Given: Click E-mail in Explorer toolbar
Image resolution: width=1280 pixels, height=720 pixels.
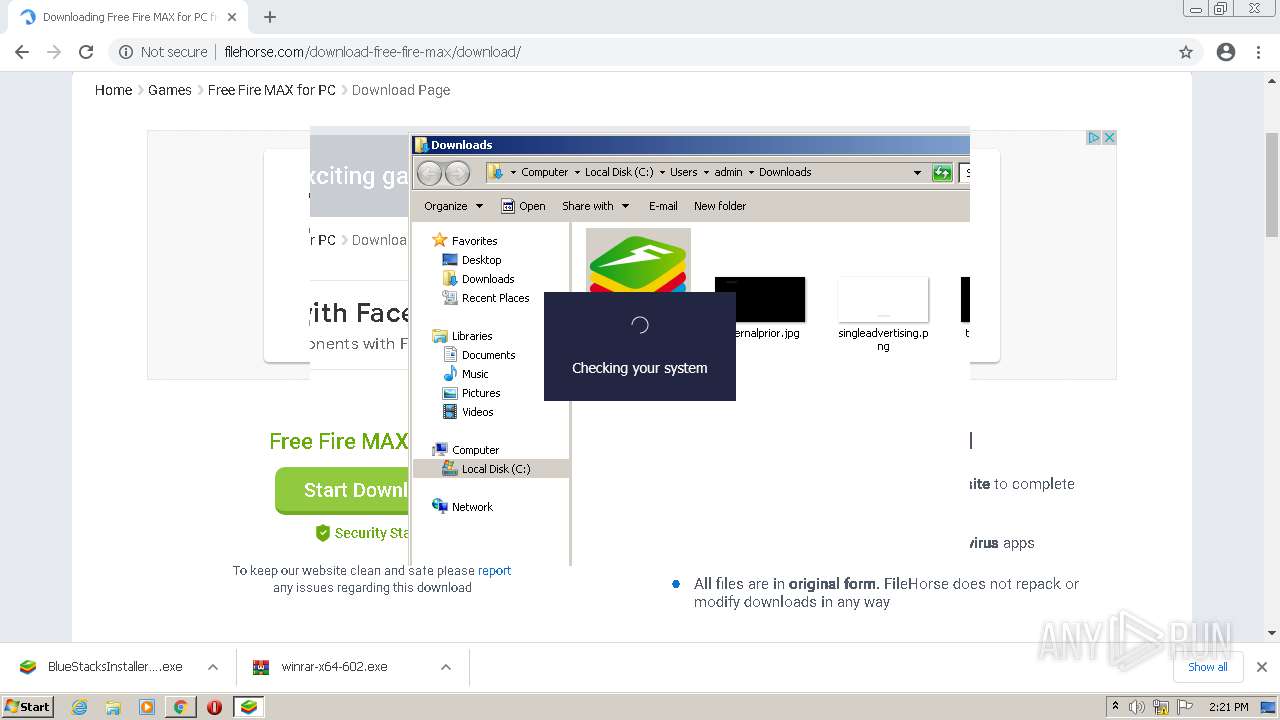Looking at the screenshot, I should point(663,206).
